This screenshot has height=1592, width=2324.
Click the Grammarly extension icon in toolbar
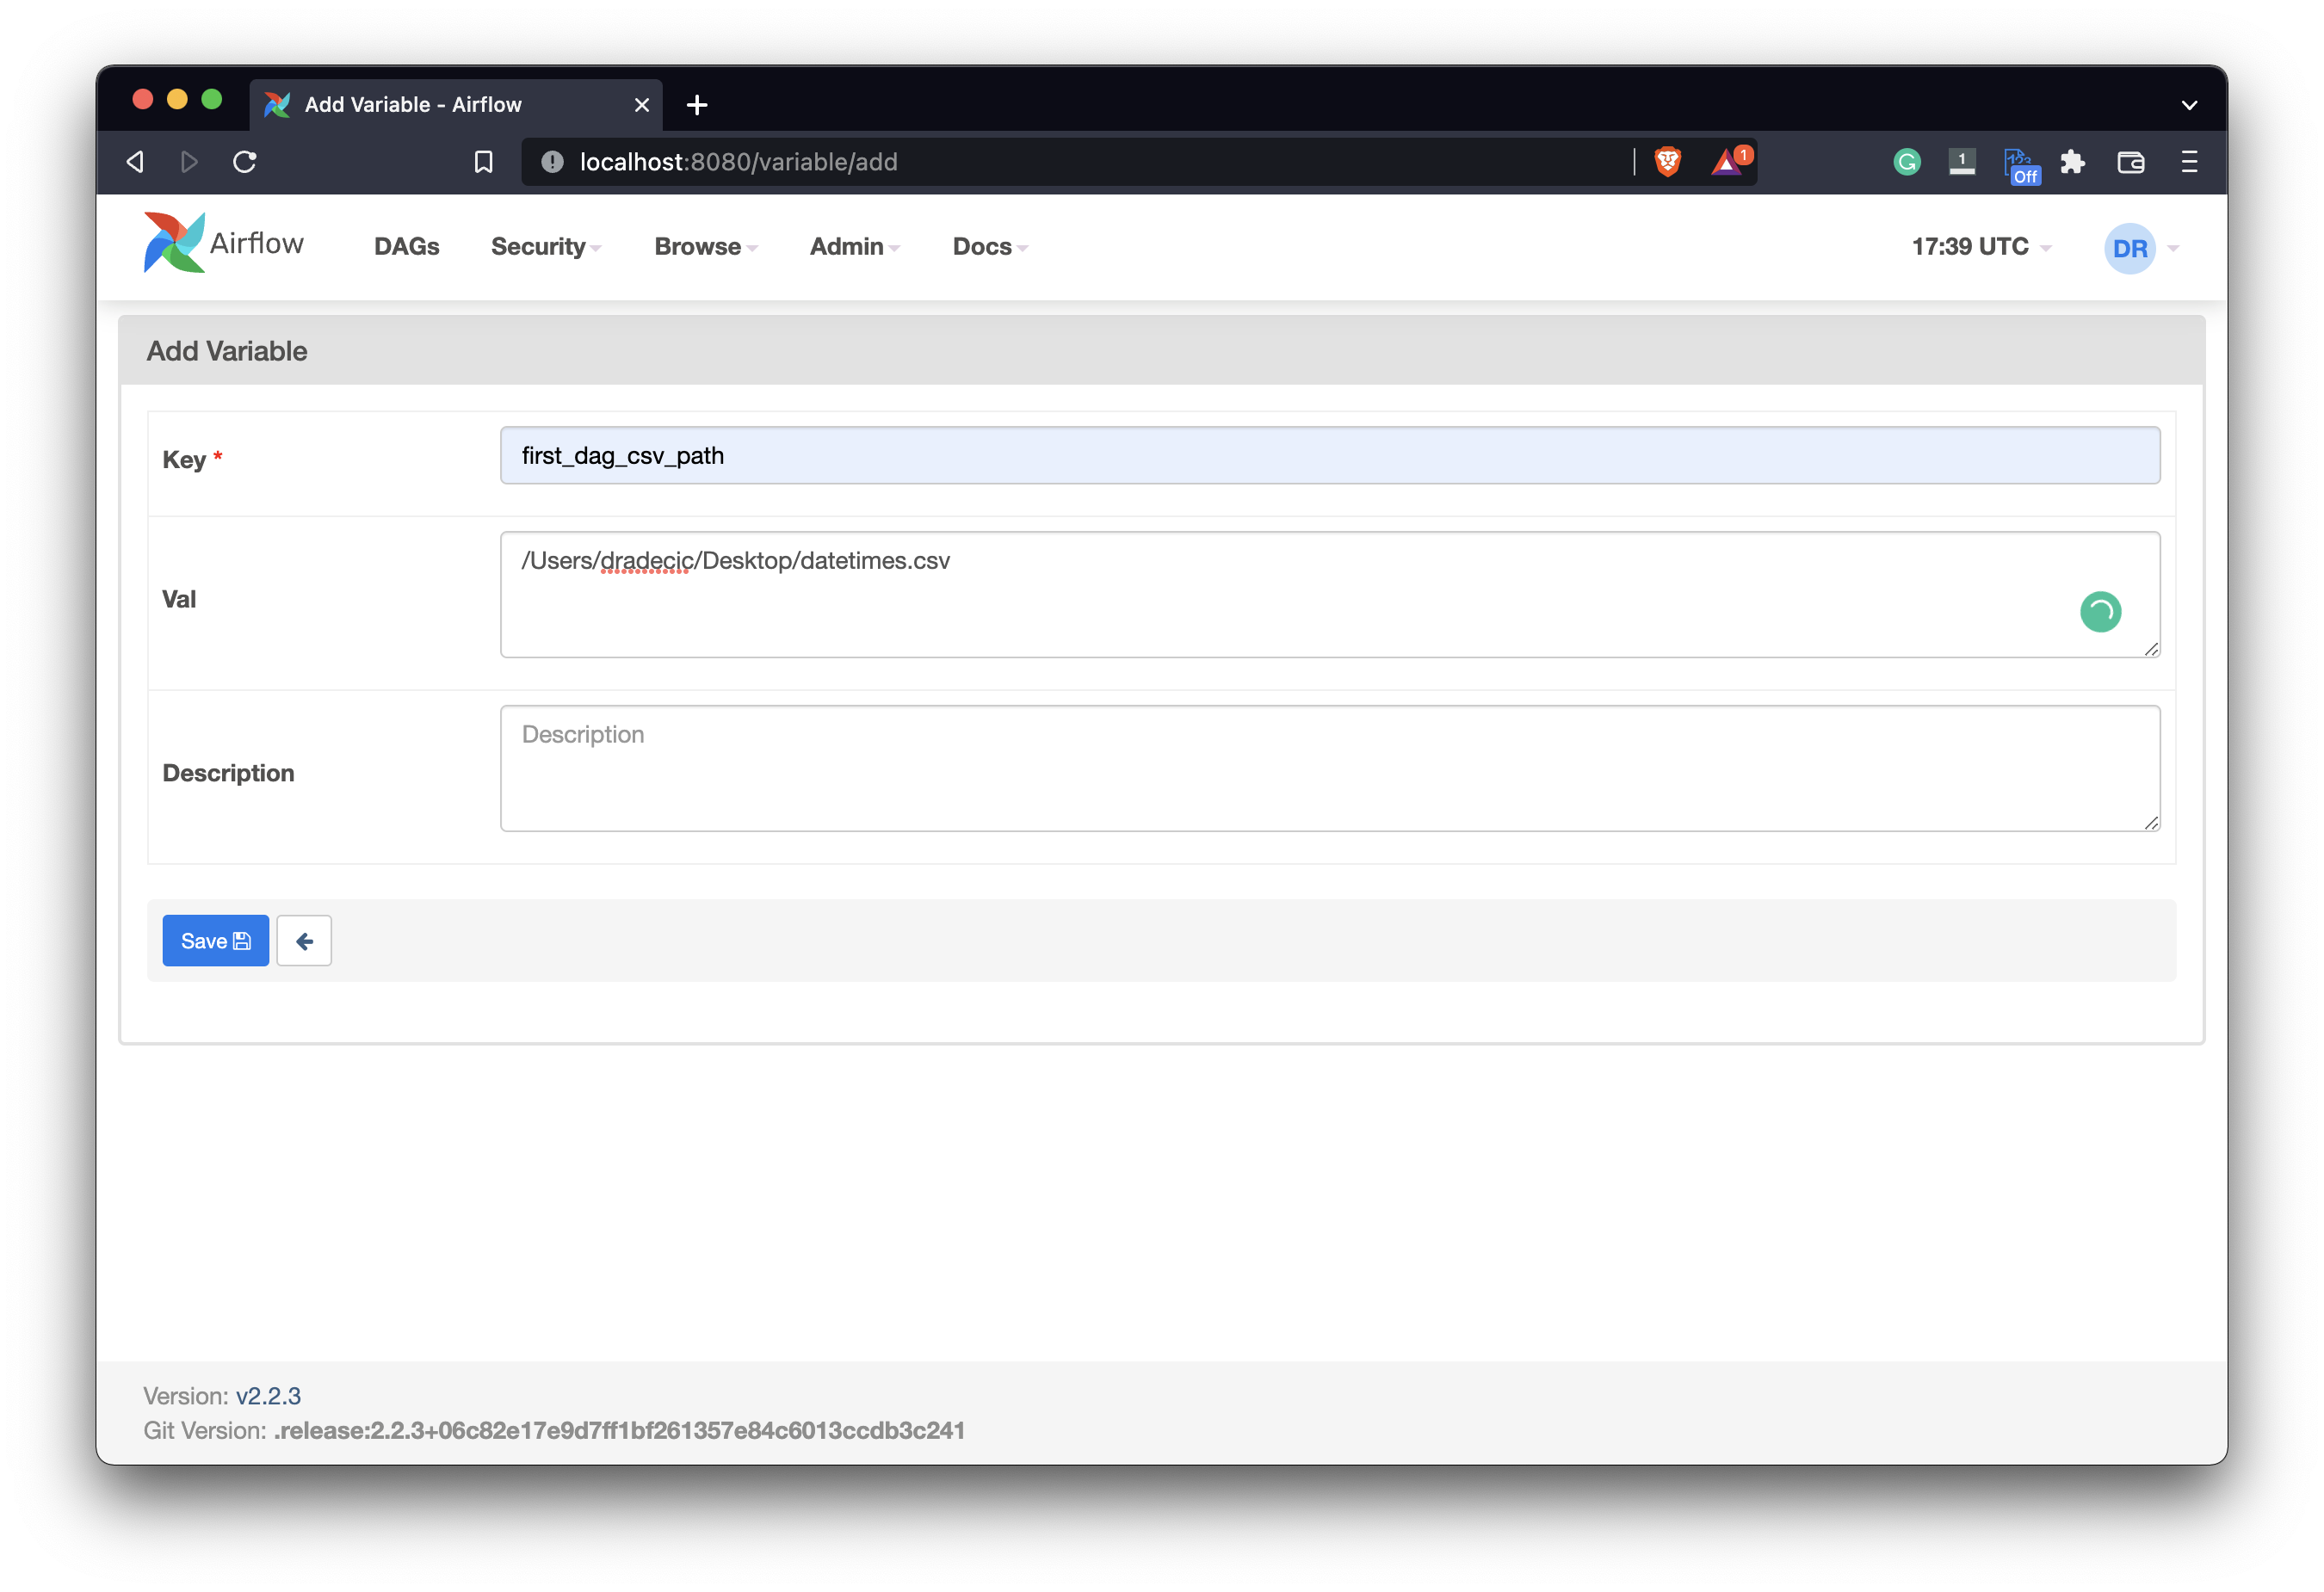click(x=1906, y=162)
